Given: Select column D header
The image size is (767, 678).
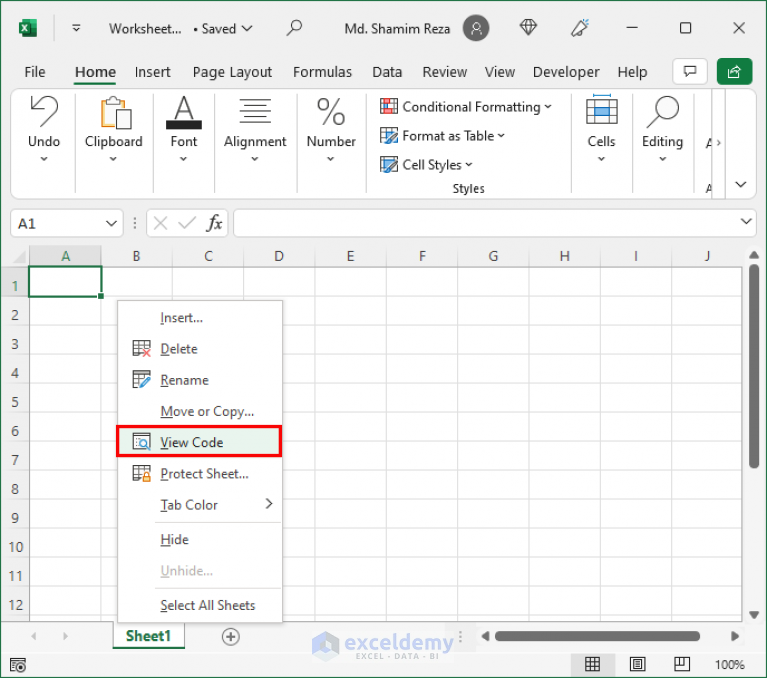Looking at the screenshot, I should tap(279, 256).
